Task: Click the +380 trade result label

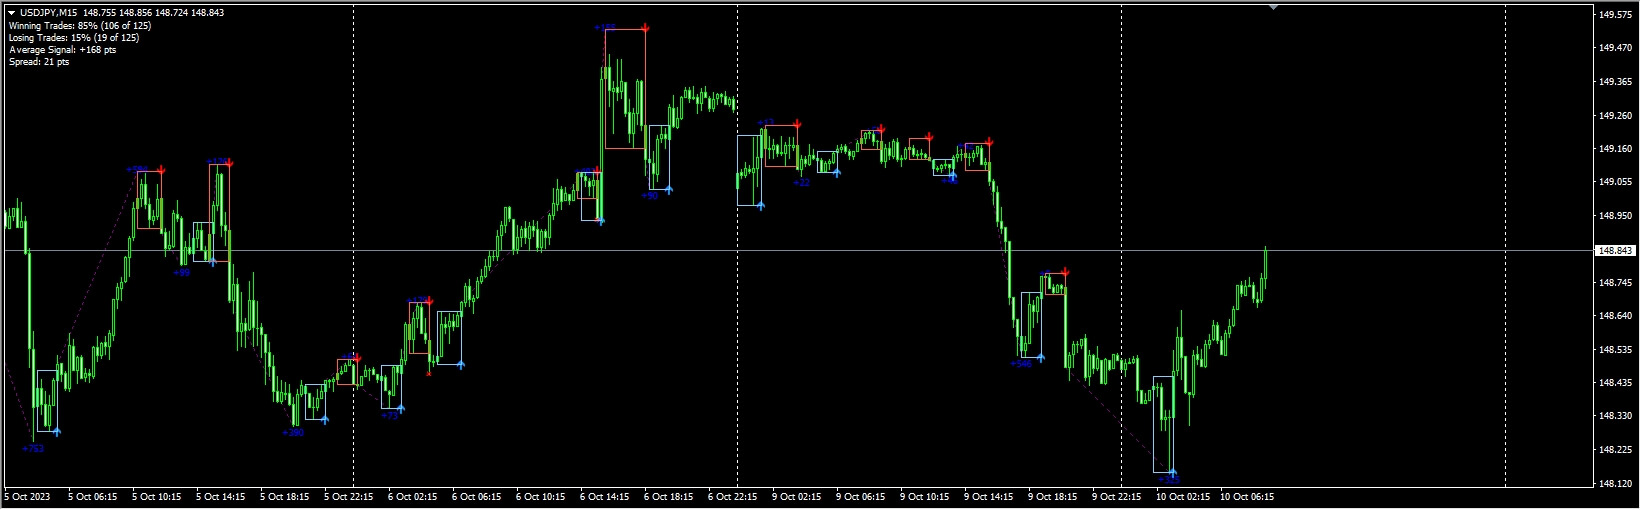Action: coord(293,433)
